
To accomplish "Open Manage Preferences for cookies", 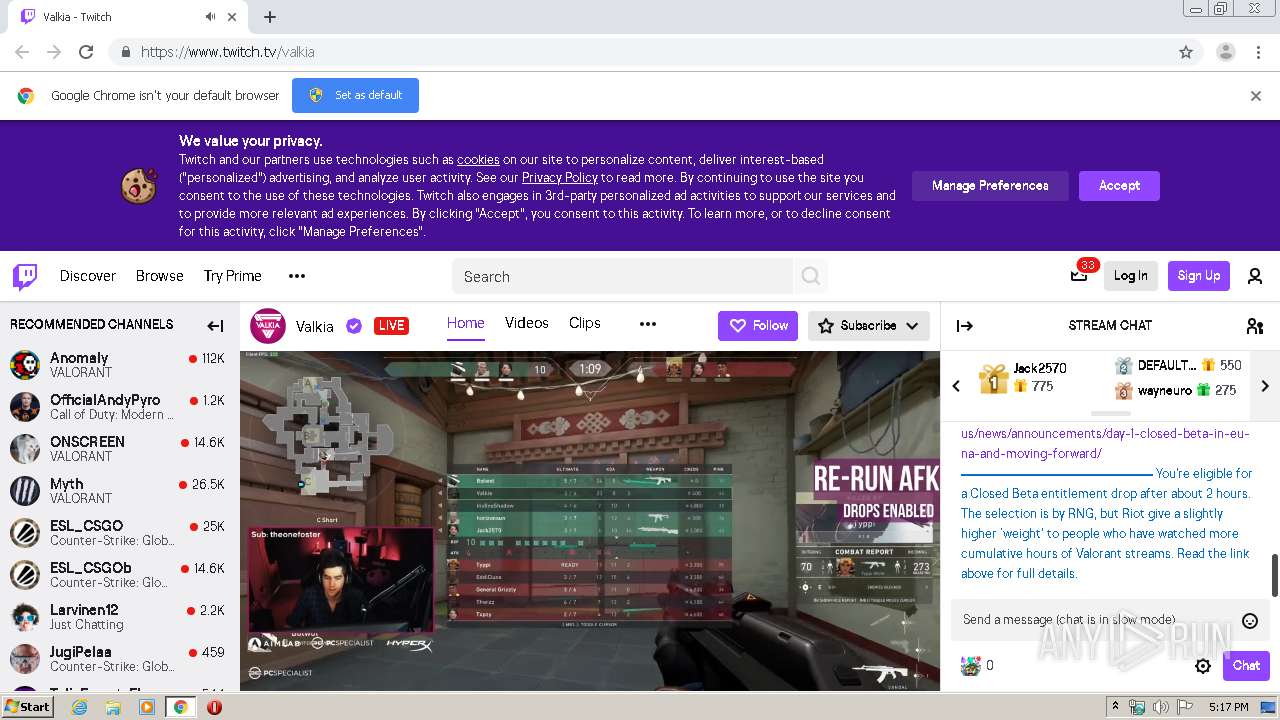I will (x=990, y=186).
